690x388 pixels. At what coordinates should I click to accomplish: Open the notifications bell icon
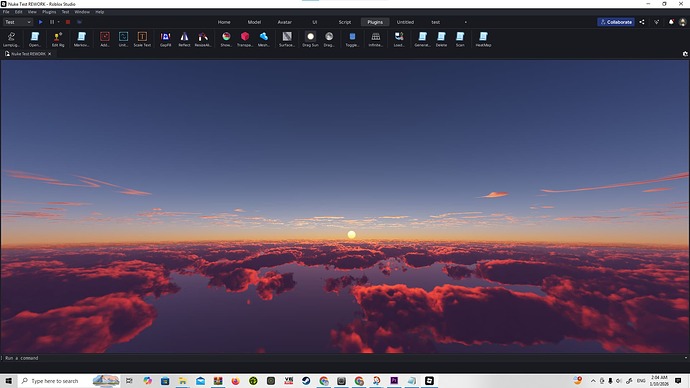pyautogui.click(x=671, y=22)
